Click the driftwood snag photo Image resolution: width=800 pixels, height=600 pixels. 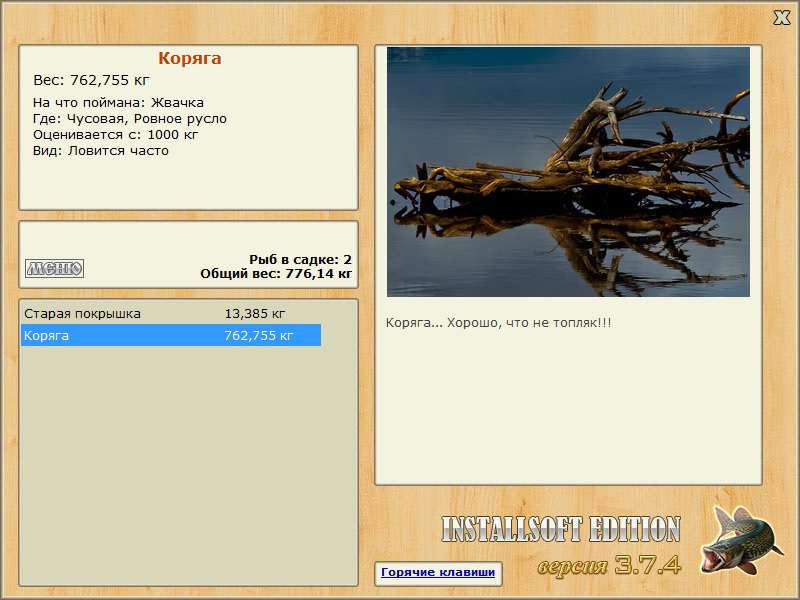click(x=568, y=171)
